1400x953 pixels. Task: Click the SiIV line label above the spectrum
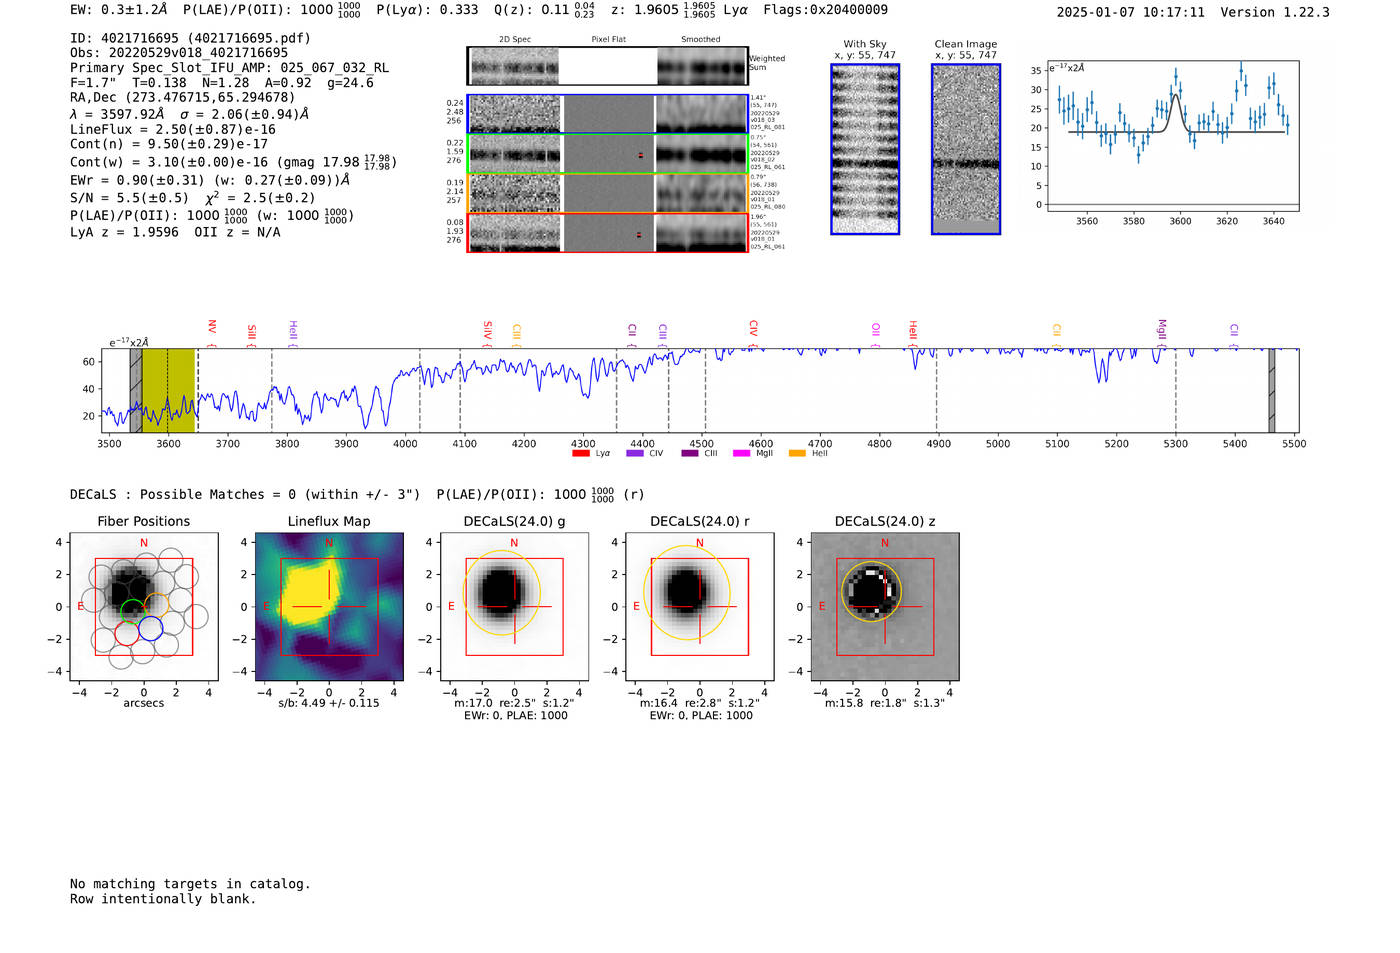(487, 331)
